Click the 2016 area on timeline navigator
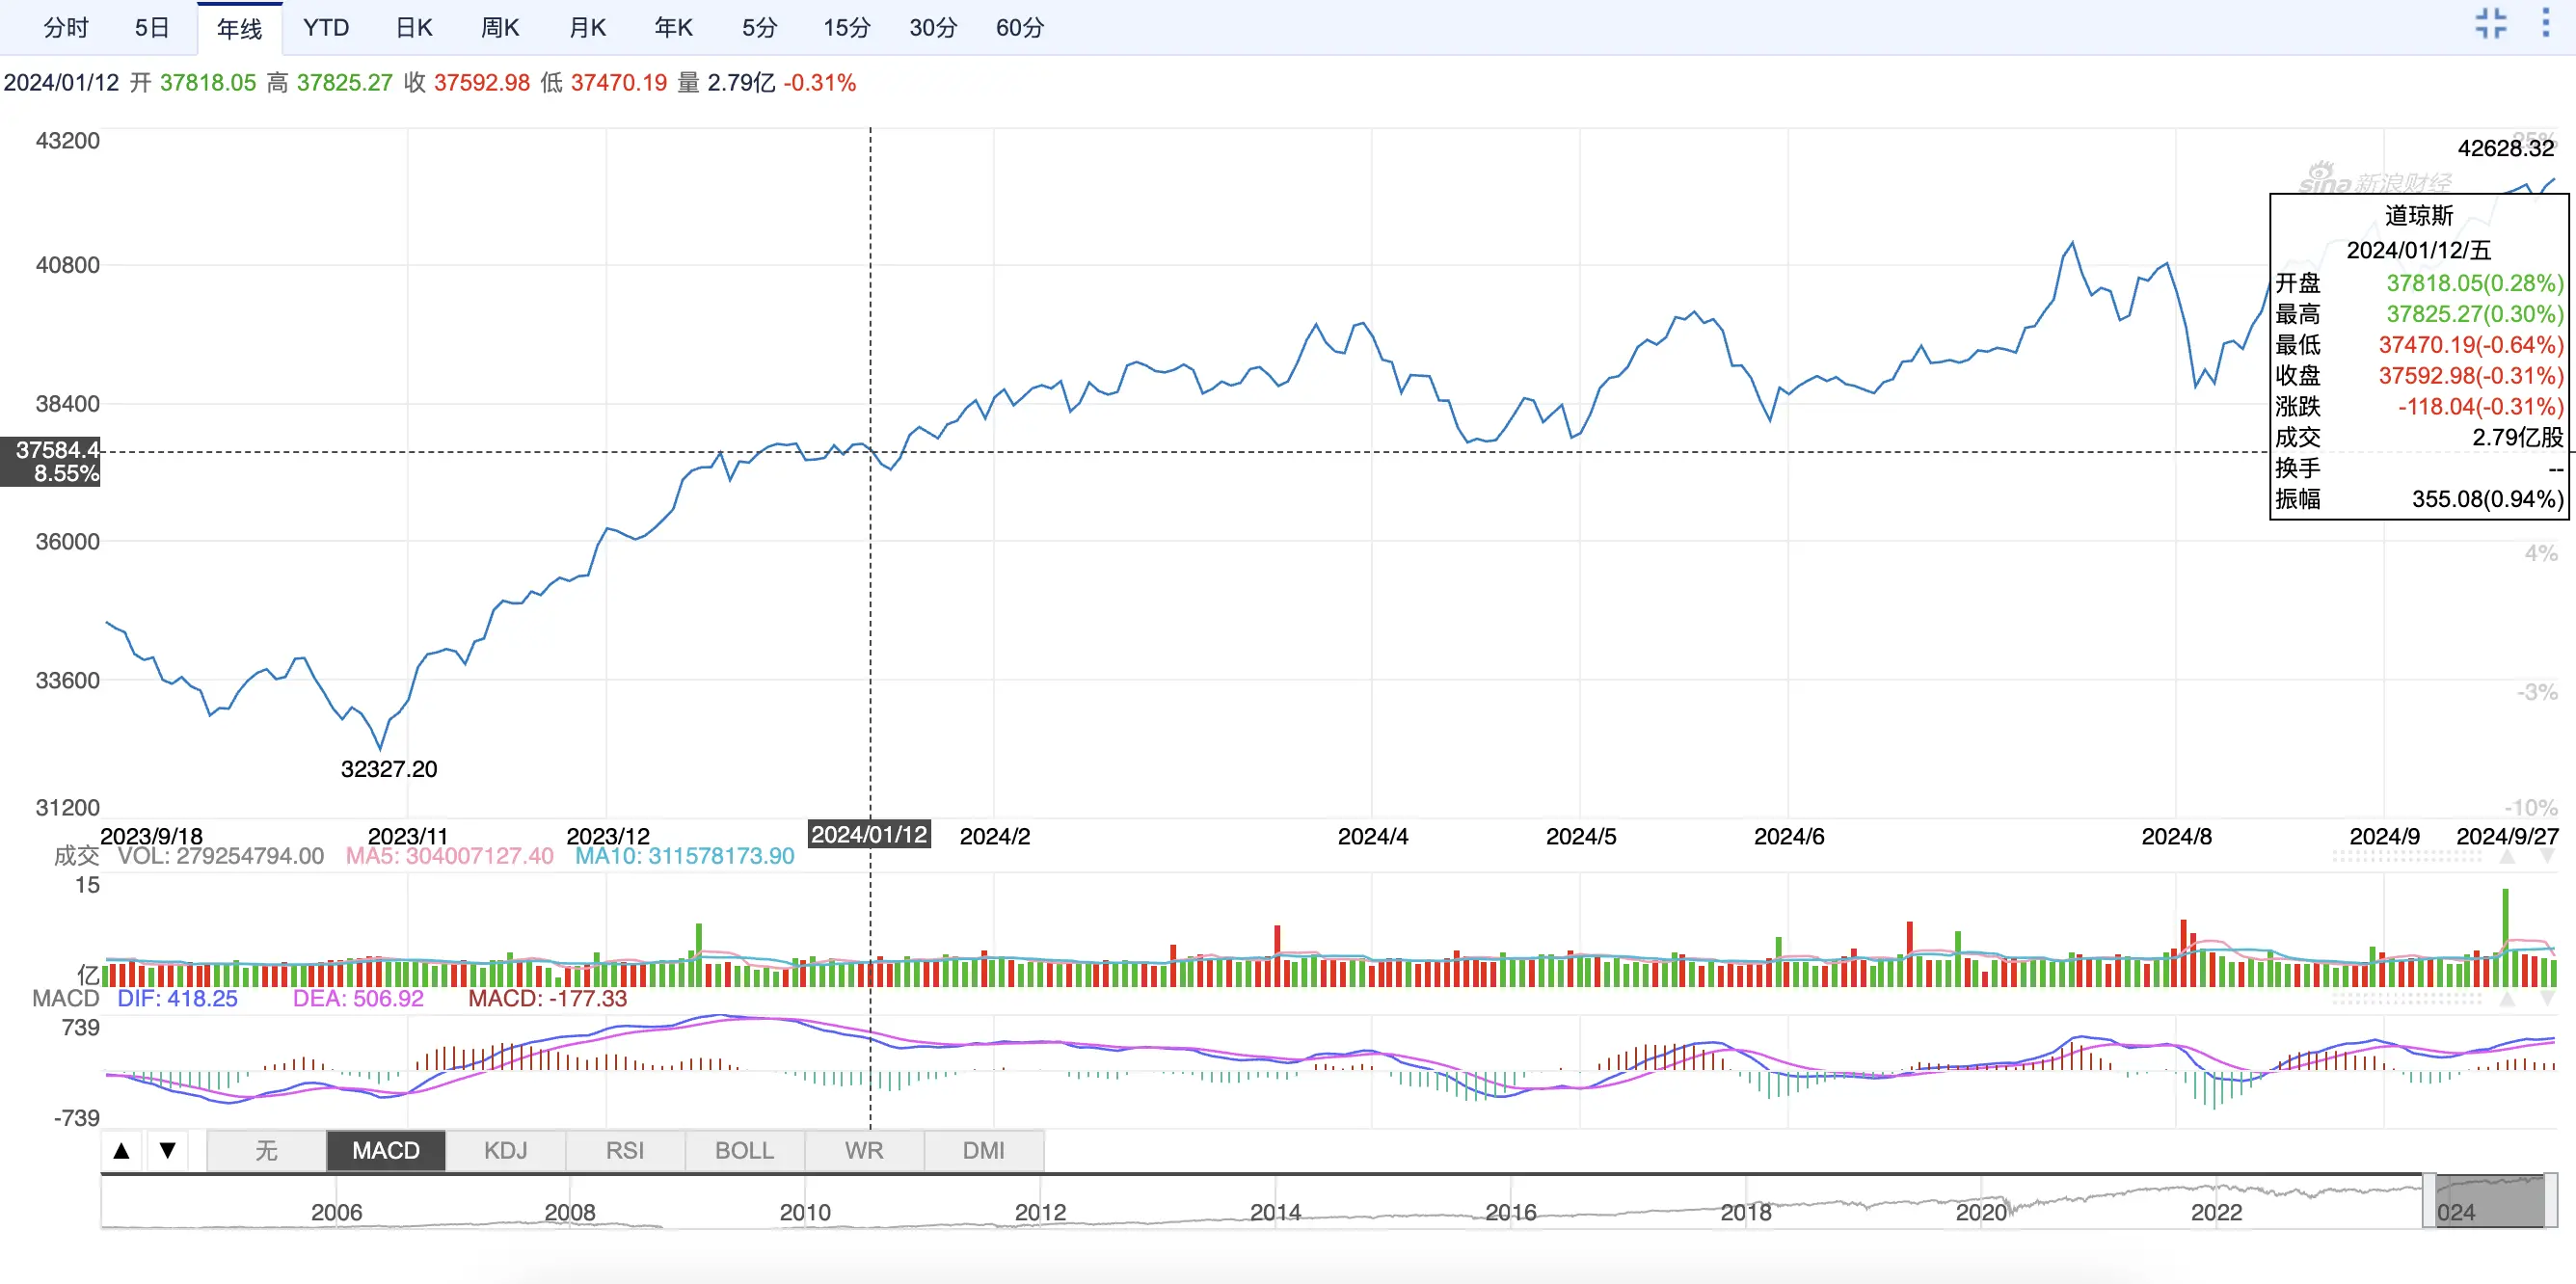Screen dimensions: 2576x1284 click(1510, 1211)
